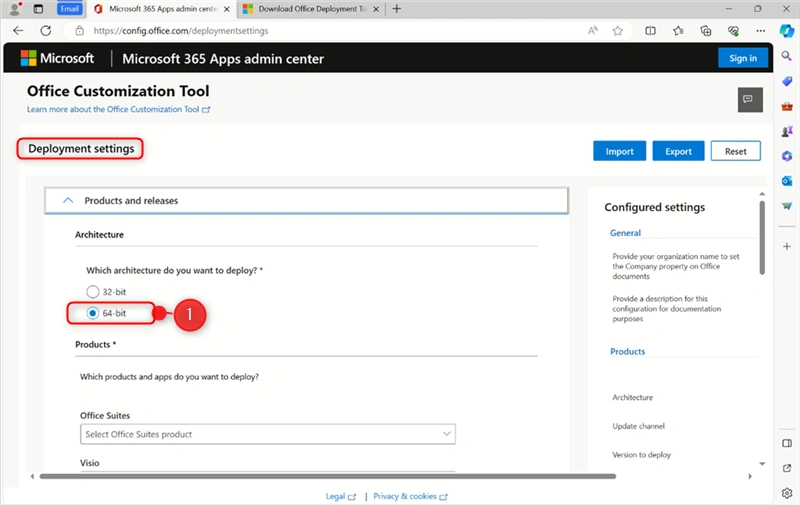Add a sidebar app with plus icon
Image resolution: width=800 pixels, height=505 pixels.
coord(787,246)
